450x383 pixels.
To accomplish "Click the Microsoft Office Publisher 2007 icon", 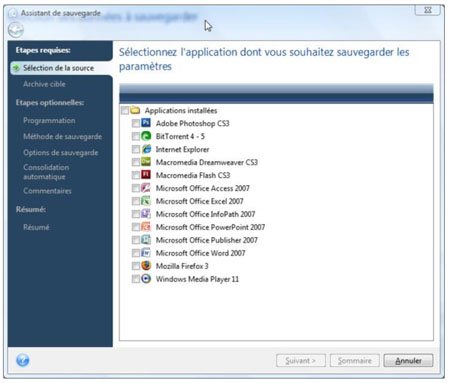I will click(146, 240).
